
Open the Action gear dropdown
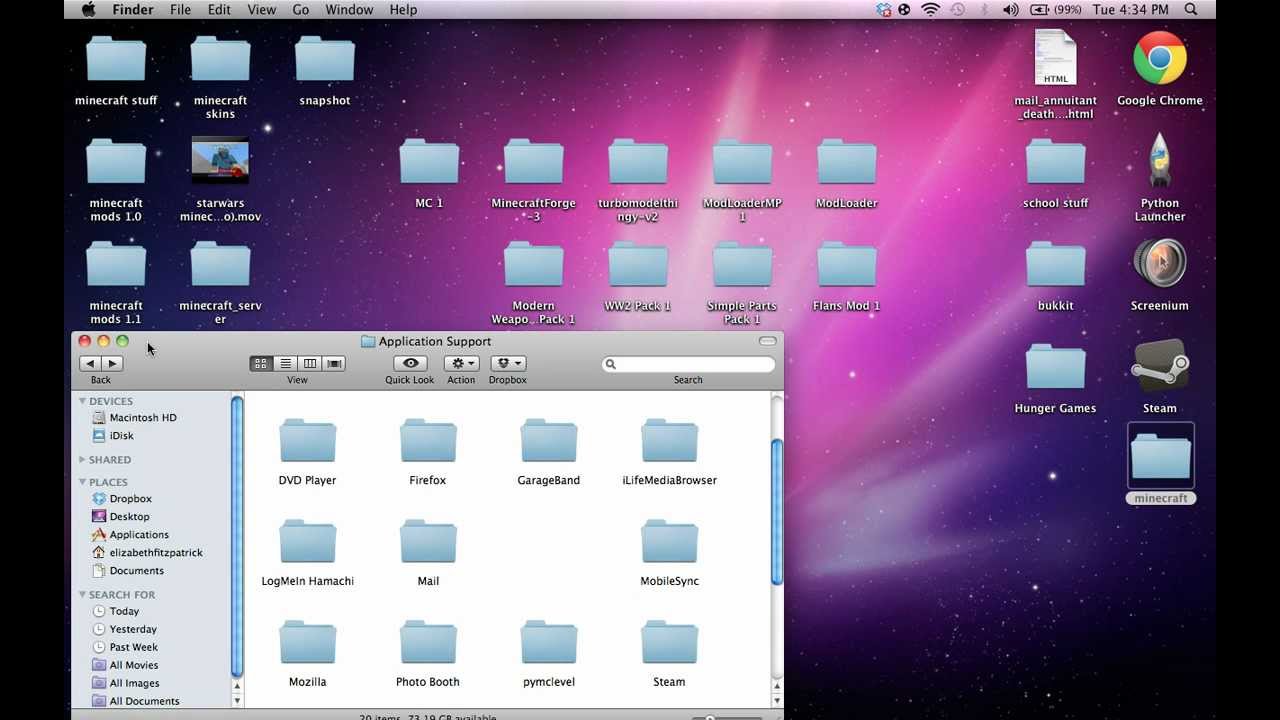pos(461,363)
